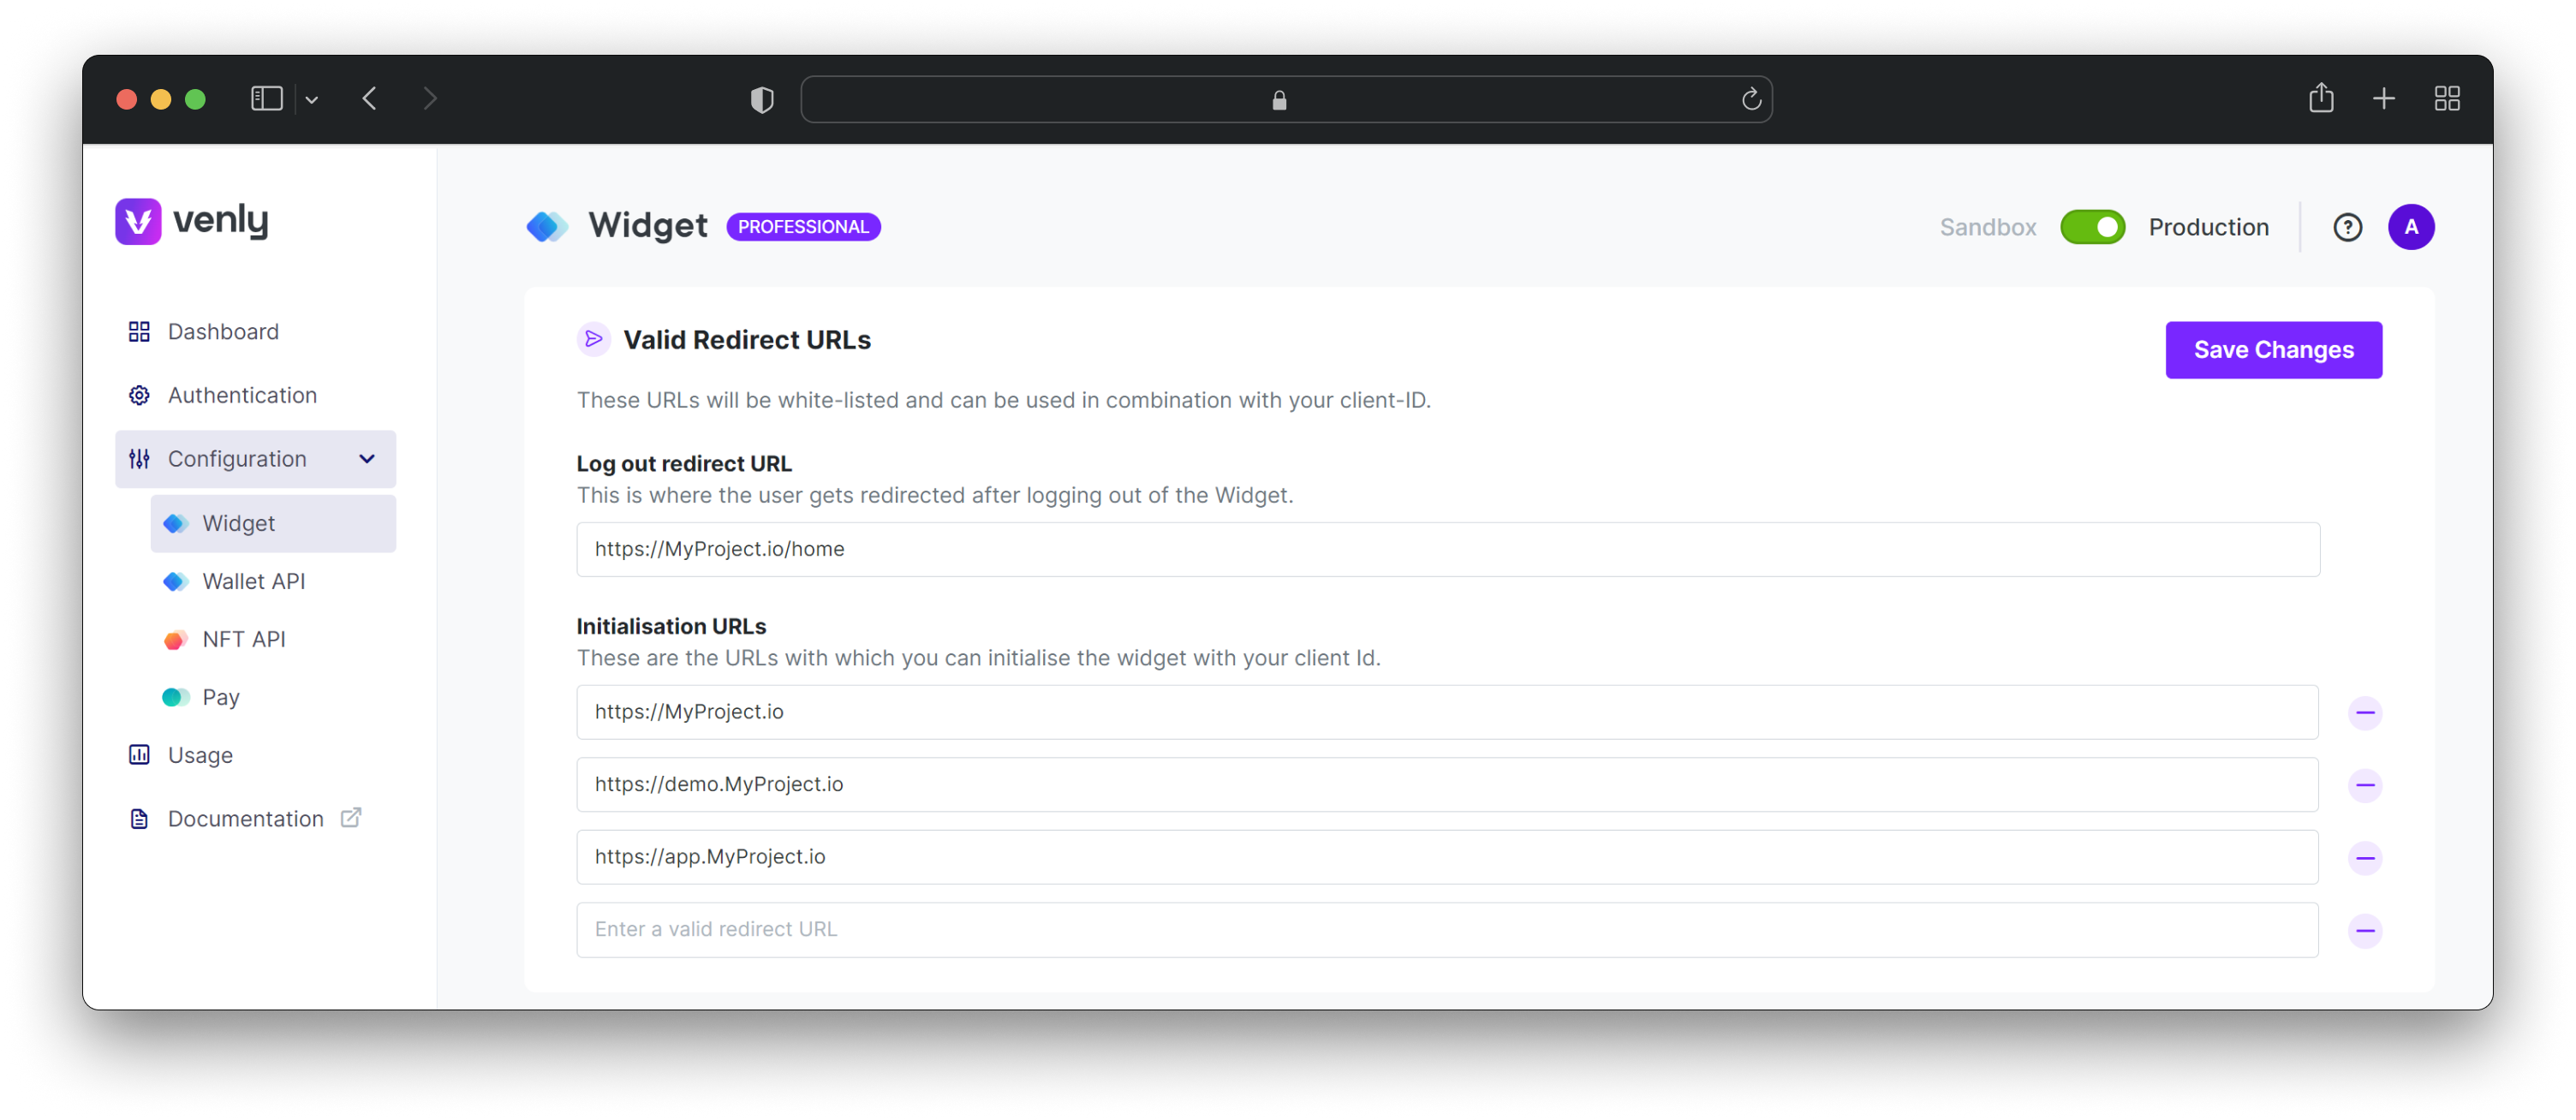Screen dimensions: 2576x1120
Task: Select the Production environment label
Action: (2208, 227)
